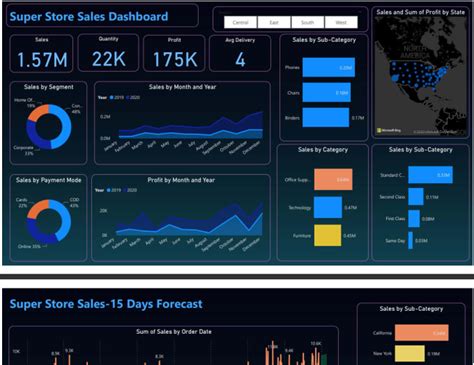Click the Profit 175K card

coord(174,53)
